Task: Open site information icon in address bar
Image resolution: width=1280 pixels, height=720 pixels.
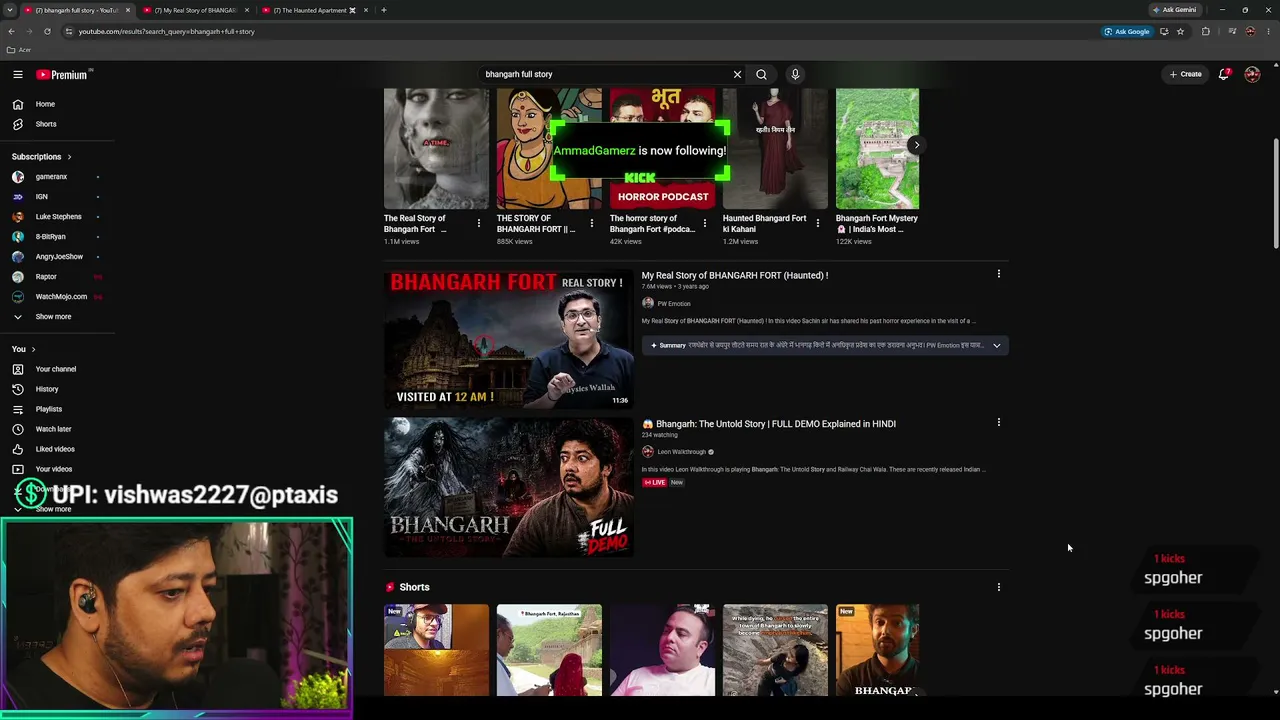Action: click(68, 31)
